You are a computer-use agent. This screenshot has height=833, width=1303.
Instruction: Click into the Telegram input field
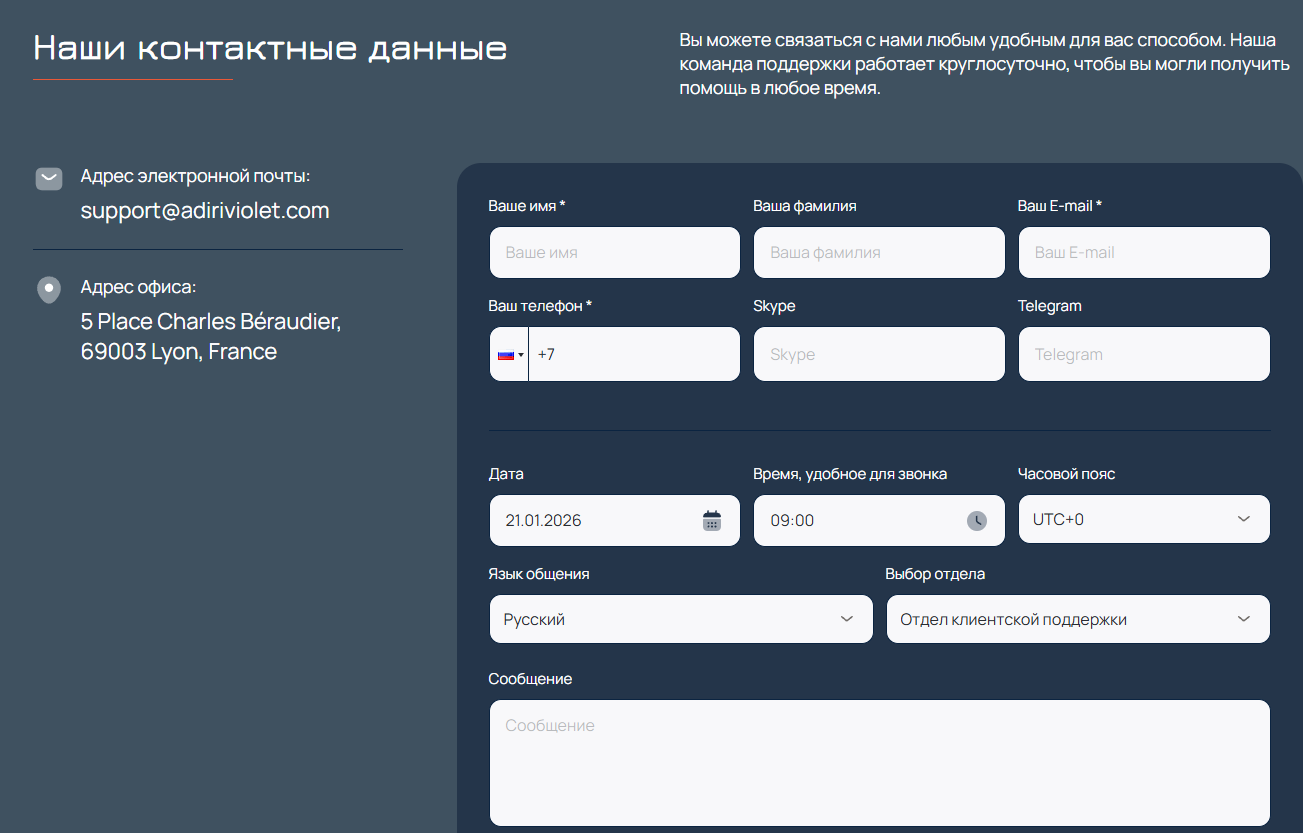[x=1143, y=354]
